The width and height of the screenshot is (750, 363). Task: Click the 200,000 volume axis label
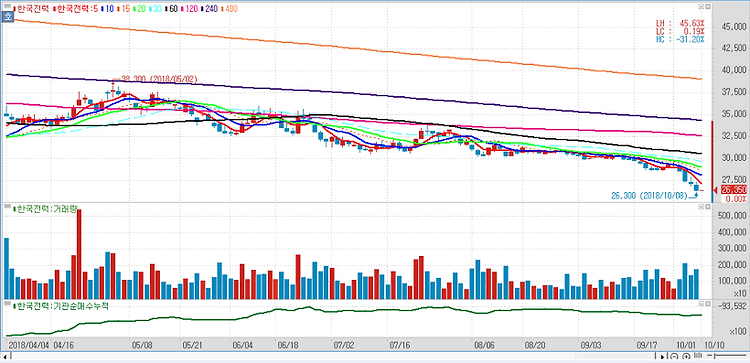tap(731, 264)
